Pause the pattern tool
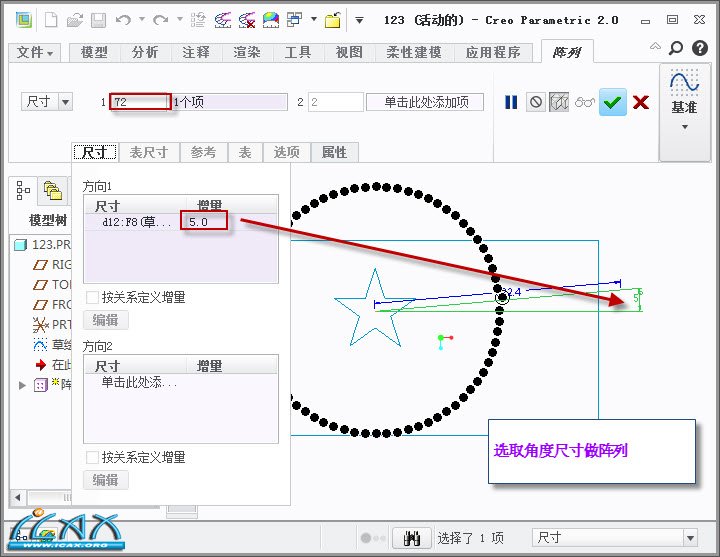Image resolution: width=720 pixels, height=557 pixels. pyautogui.click(x=511, y=102)
